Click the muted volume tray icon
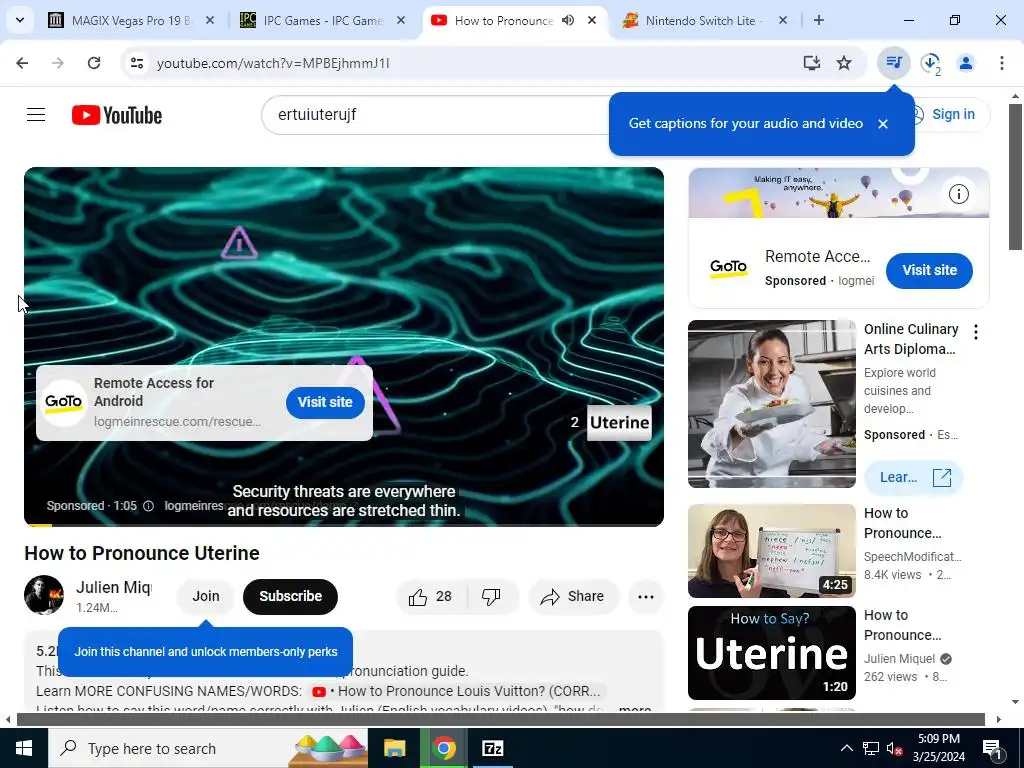The height and width of the screenshot is (768, 1024). (894, 748)
